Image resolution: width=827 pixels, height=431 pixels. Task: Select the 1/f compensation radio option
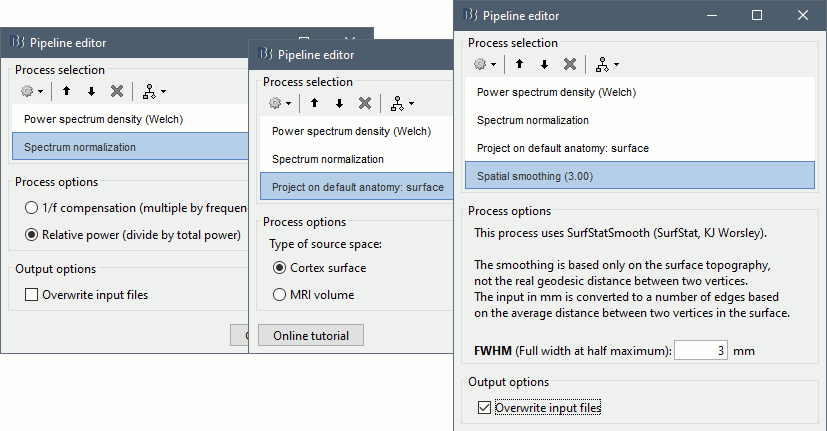coord(33,207)
